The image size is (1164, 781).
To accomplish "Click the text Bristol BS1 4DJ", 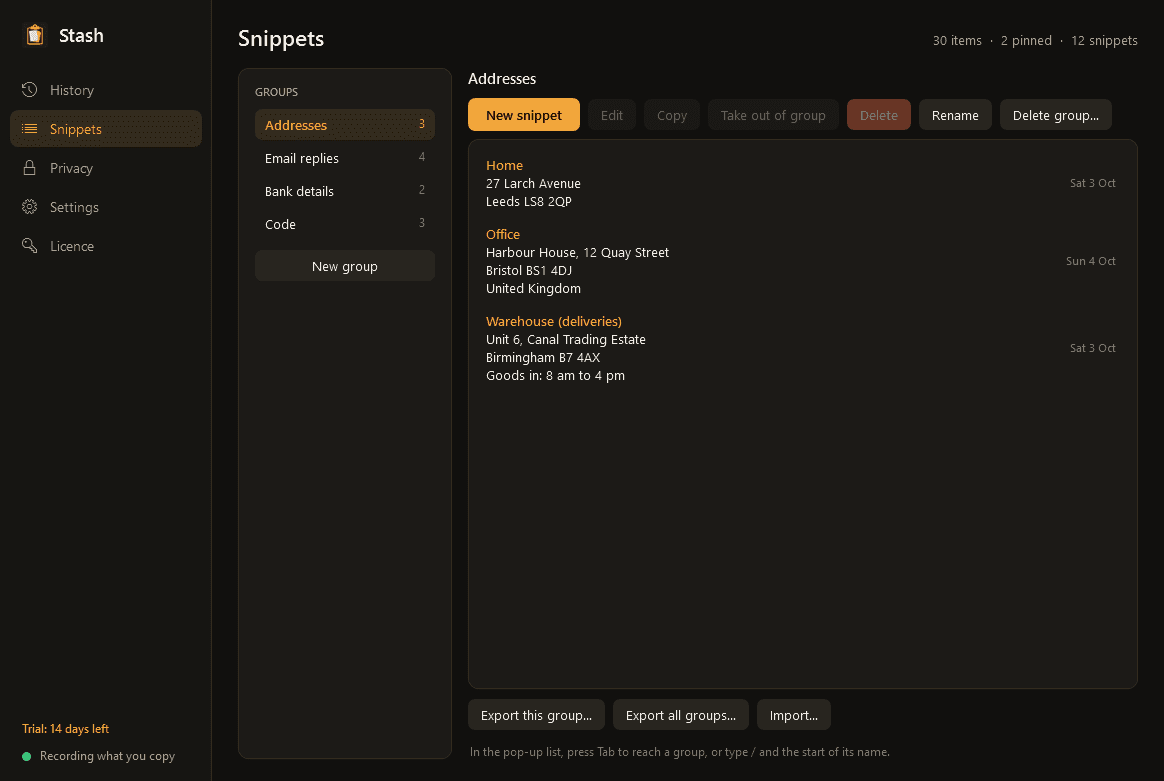I will coord(529,270).
